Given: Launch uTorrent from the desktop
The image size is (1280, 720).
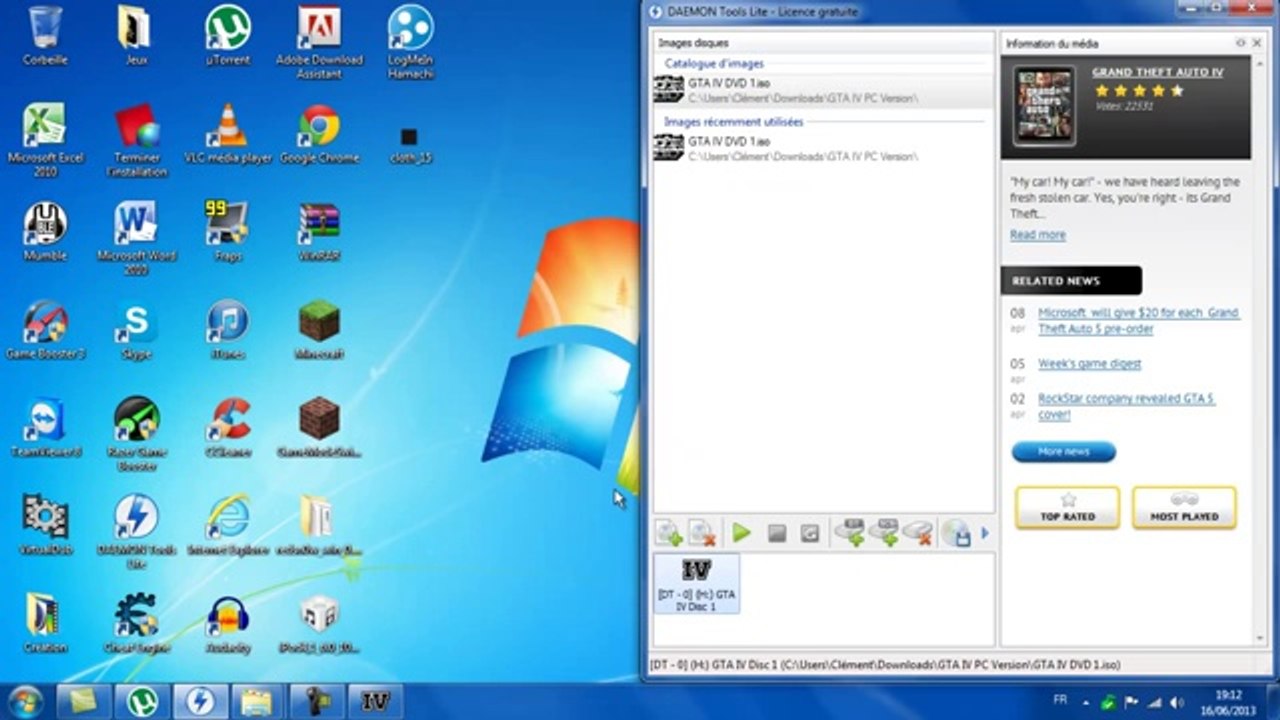Looking at the screenshot, I should click(x=228, y=35).
